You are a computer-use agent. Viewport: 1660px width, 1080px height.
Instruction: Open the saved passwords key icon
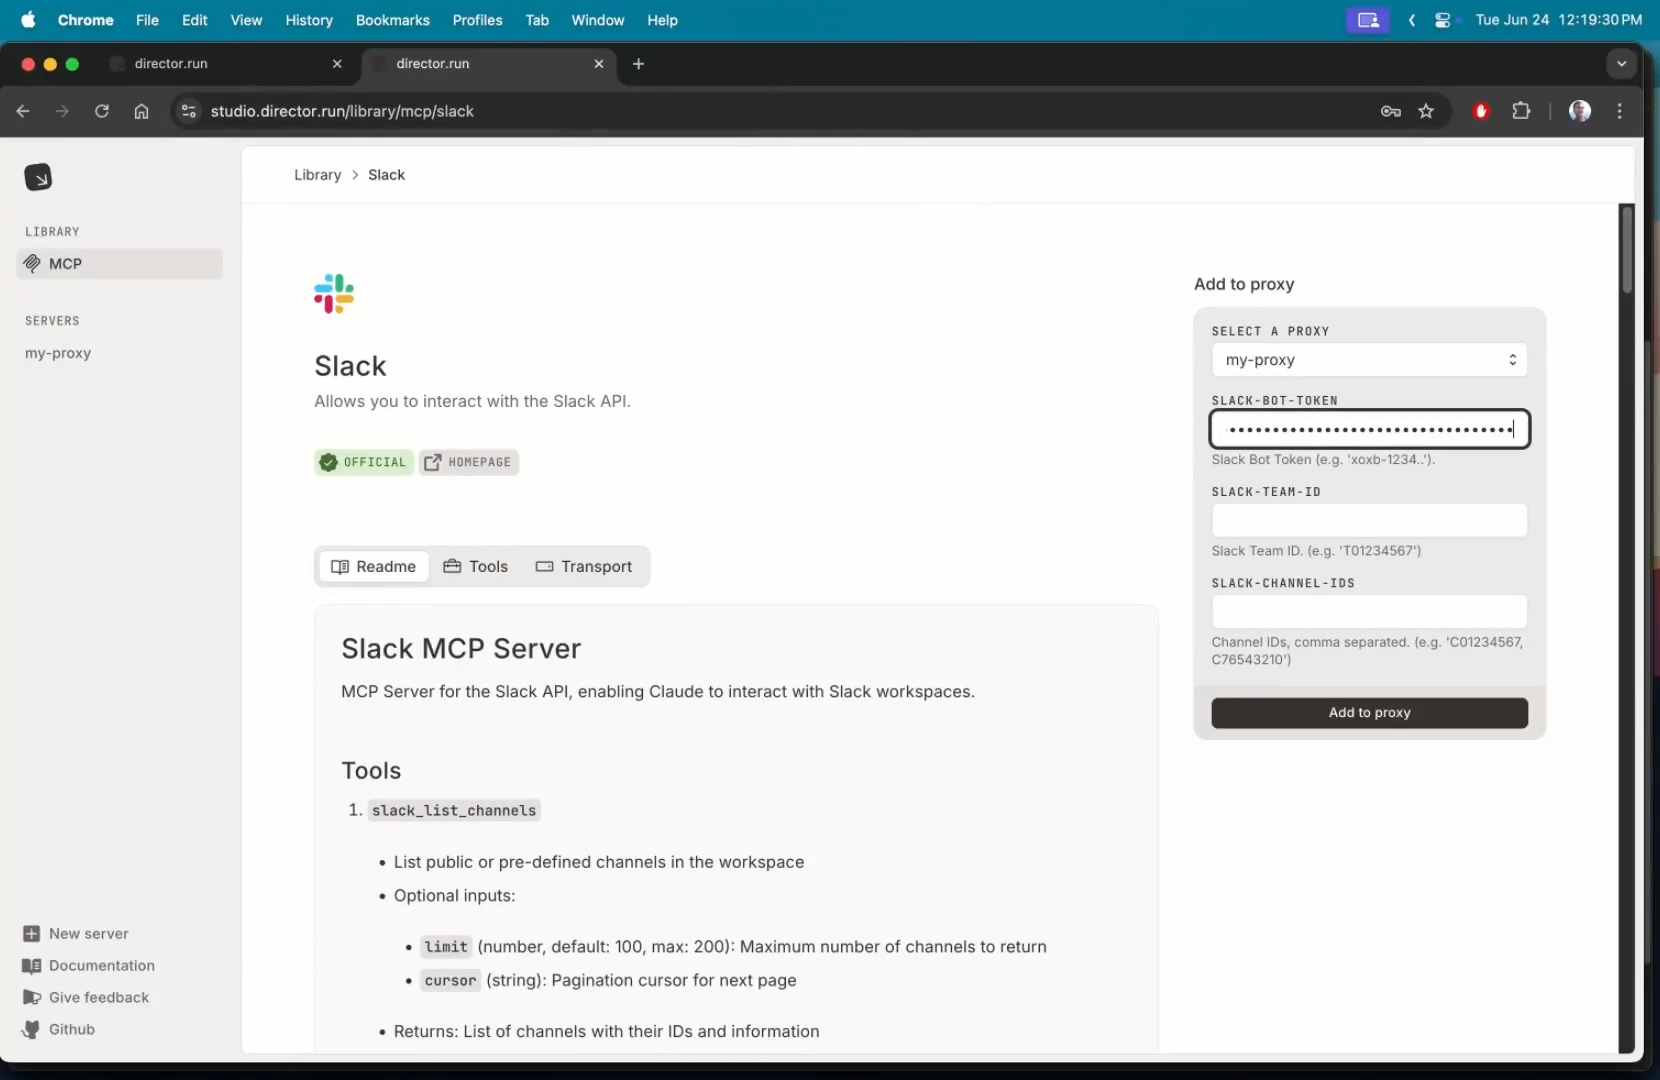[x=1390, y=111]
